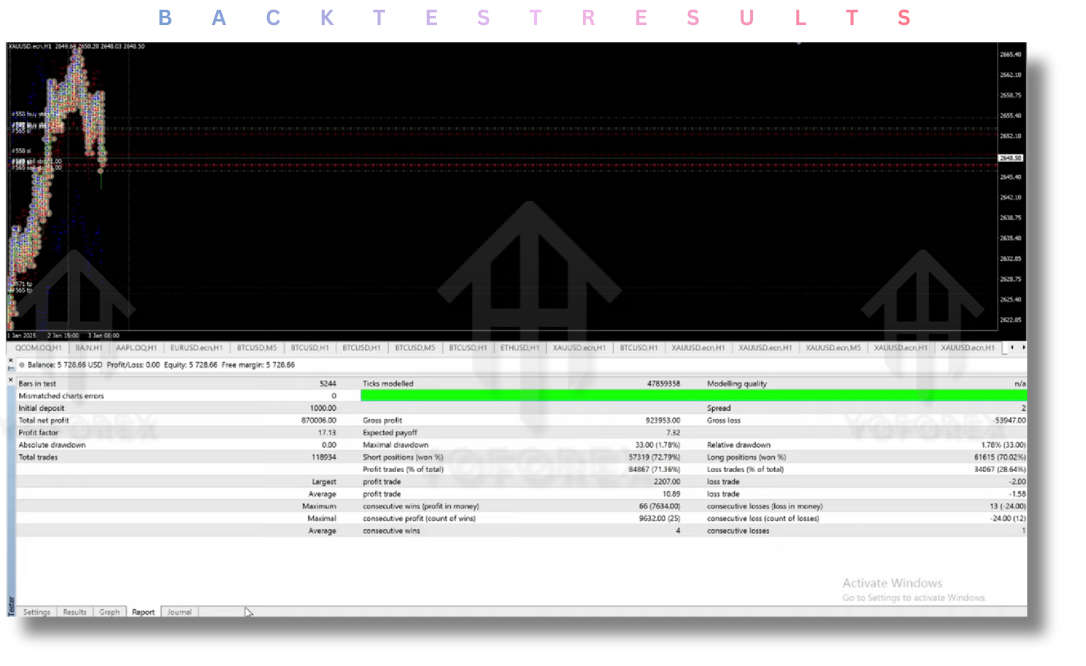Switch to XAUUSD.ecn,M5 chart tab
The image size is (1086, 666).
point(833,348)
